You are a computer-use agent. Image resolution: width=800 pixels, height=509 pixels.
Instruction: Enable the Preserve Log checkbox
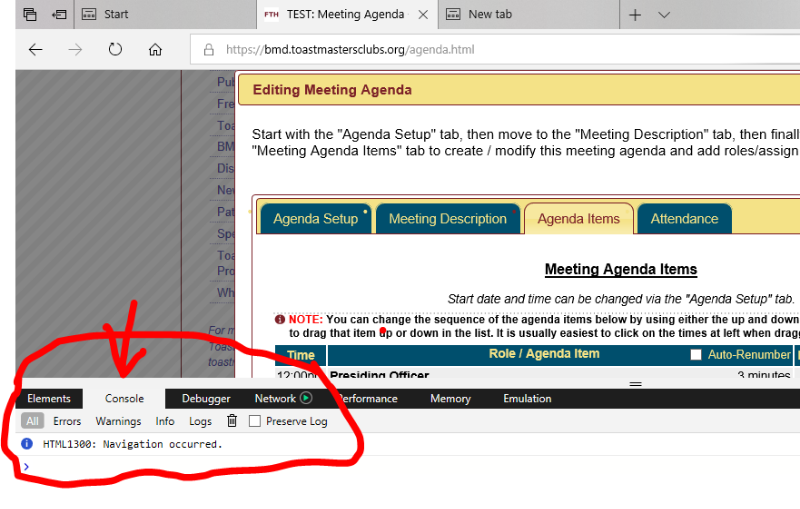(255, 422)
